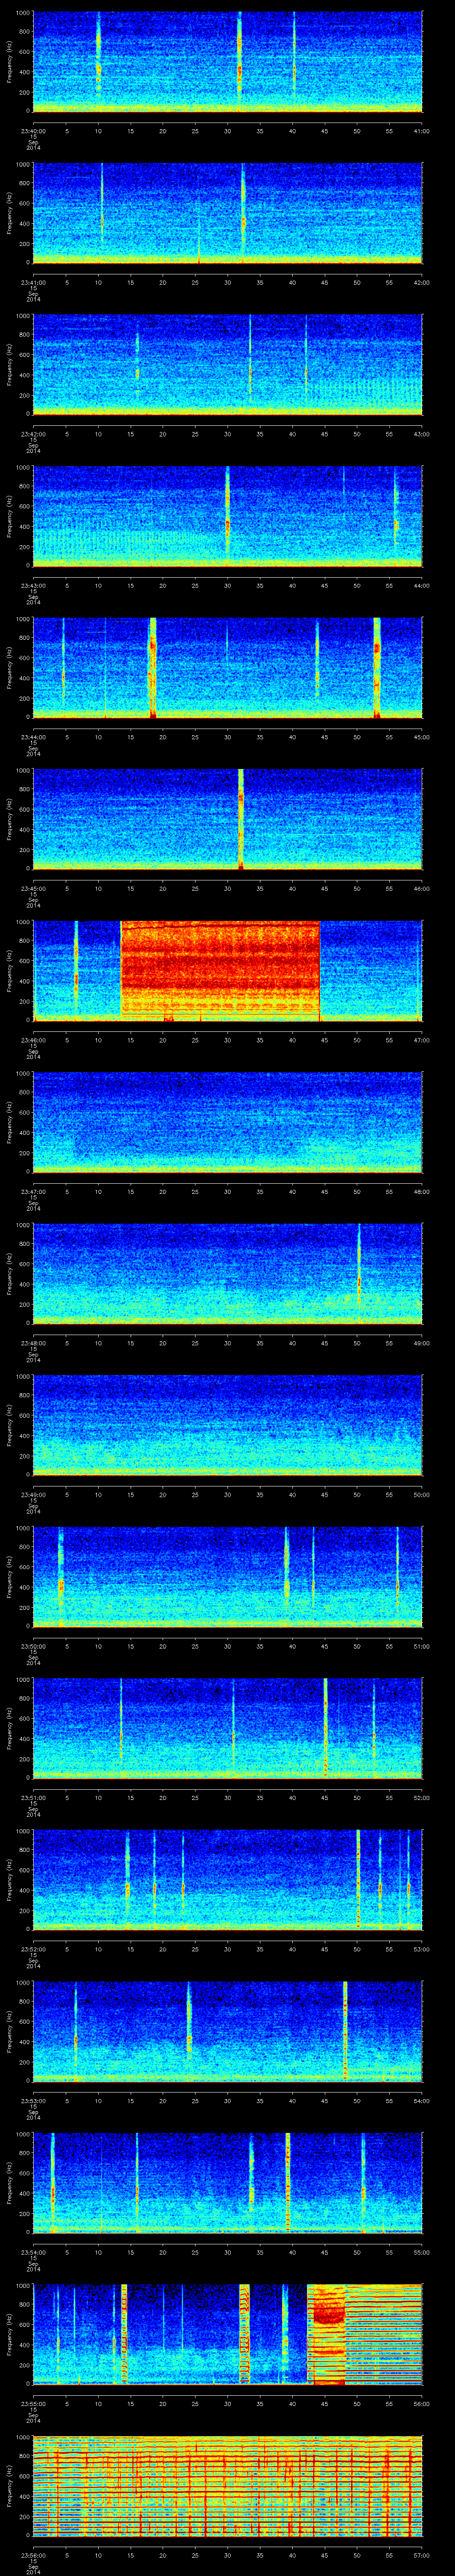
Task: Click the 57:00 end label on the last spectrogram
Action: (421, 2556)
